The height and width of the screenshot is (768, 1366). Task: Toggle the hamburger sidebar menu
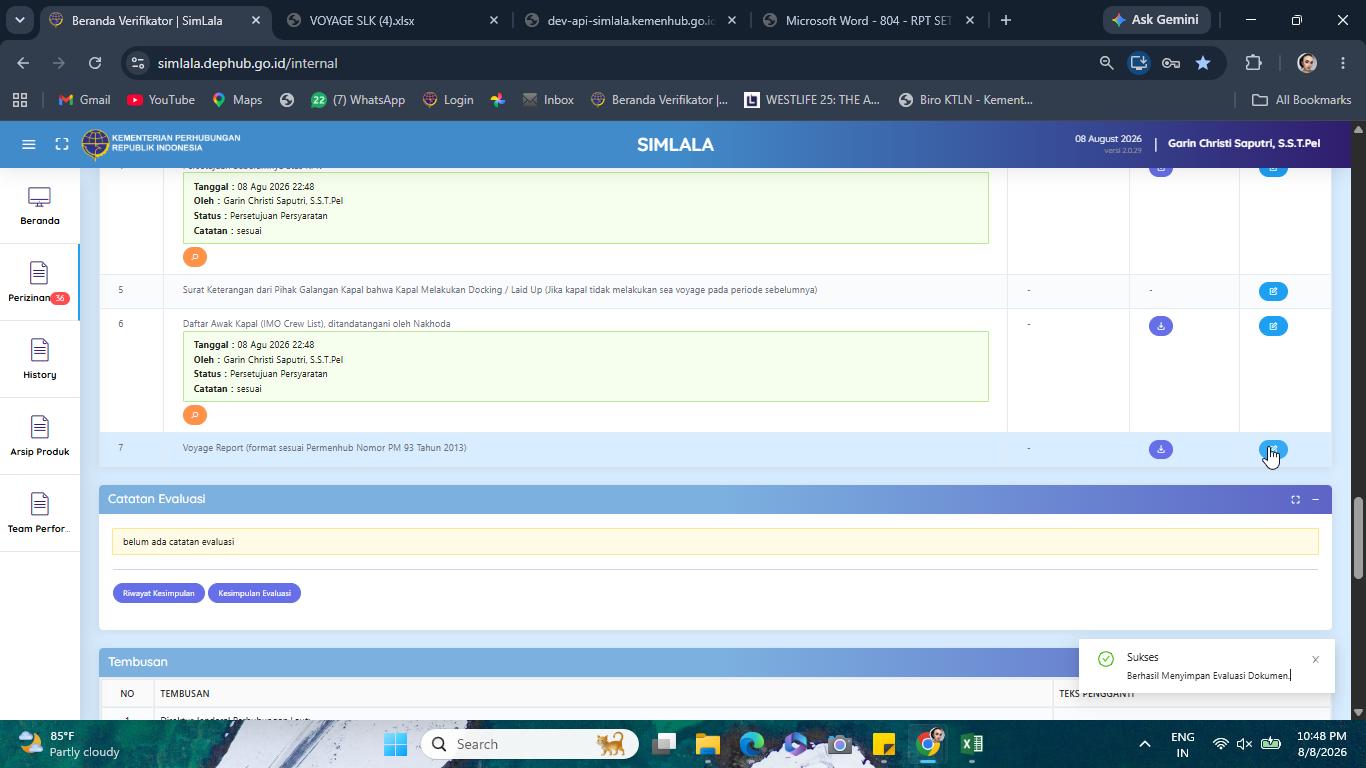click(x=29, y=144)
